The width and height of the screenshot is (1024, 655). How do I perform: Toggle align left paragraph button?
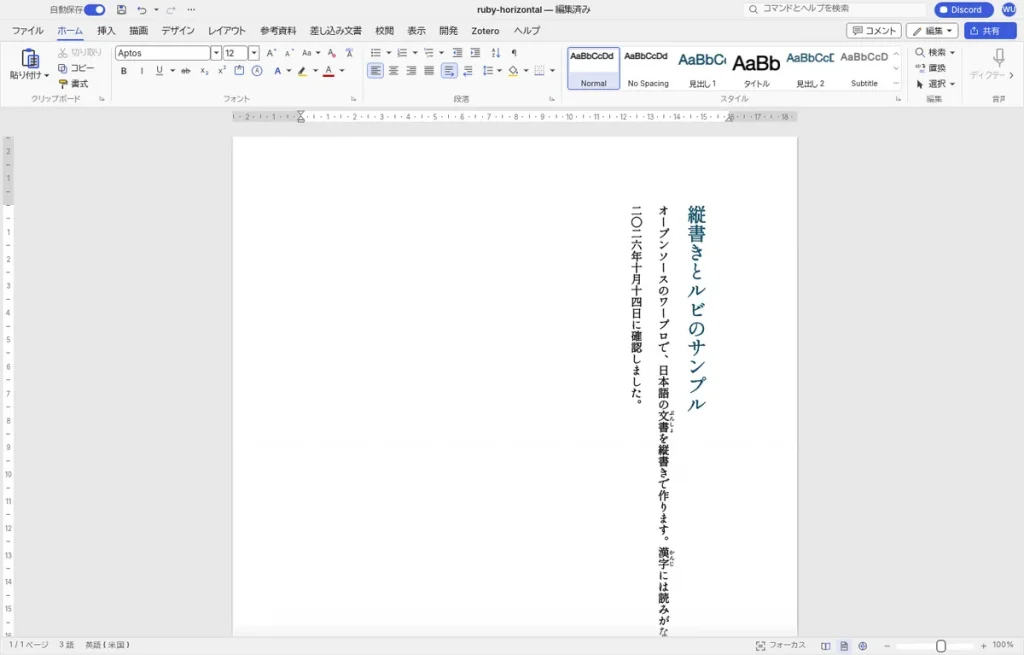375,71
